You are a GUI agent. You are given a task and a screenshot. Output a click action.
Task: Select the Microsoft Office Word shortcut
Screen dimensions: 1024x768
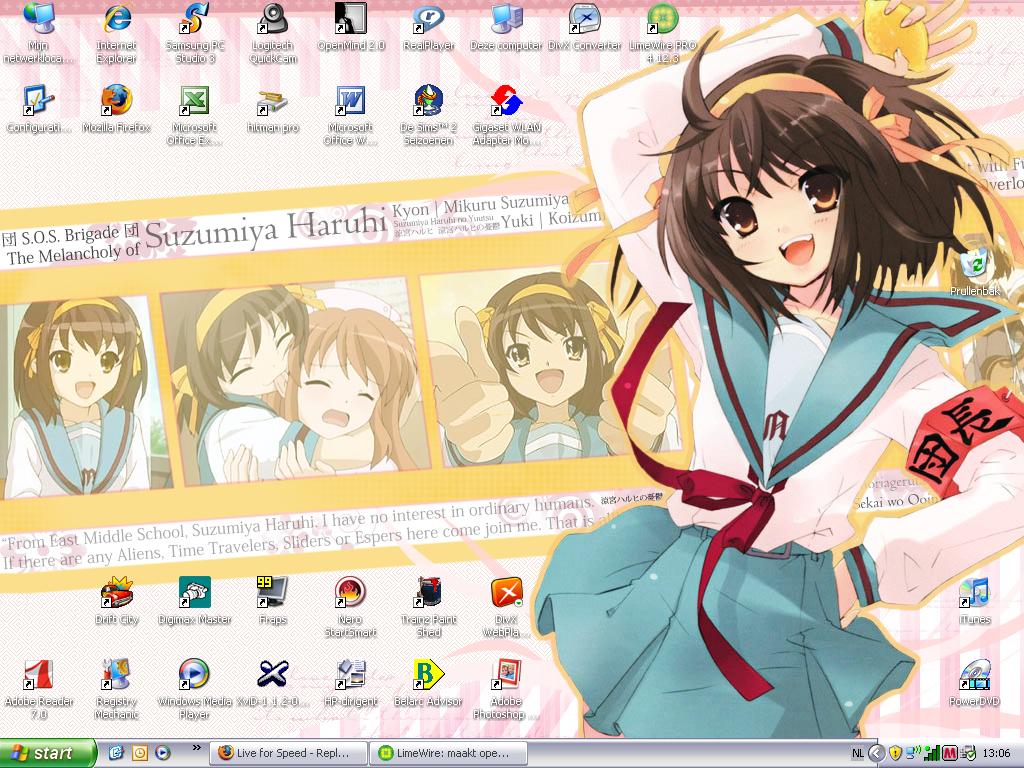coord(351,115)
